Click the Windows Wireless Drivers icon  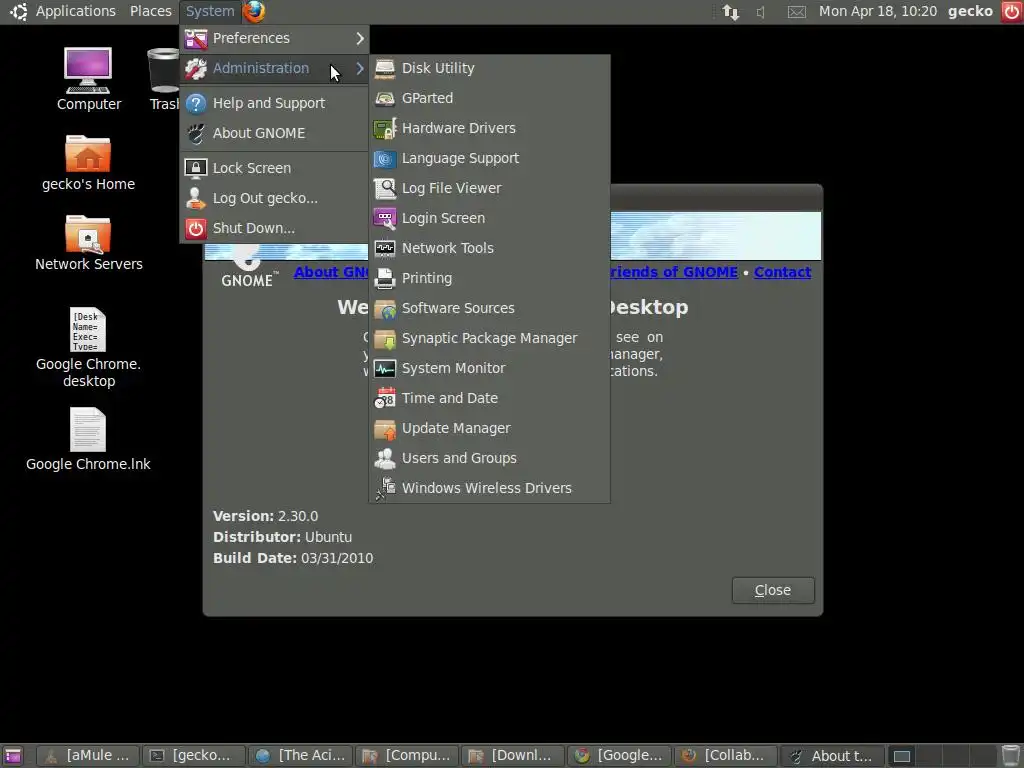pos(385,488)
